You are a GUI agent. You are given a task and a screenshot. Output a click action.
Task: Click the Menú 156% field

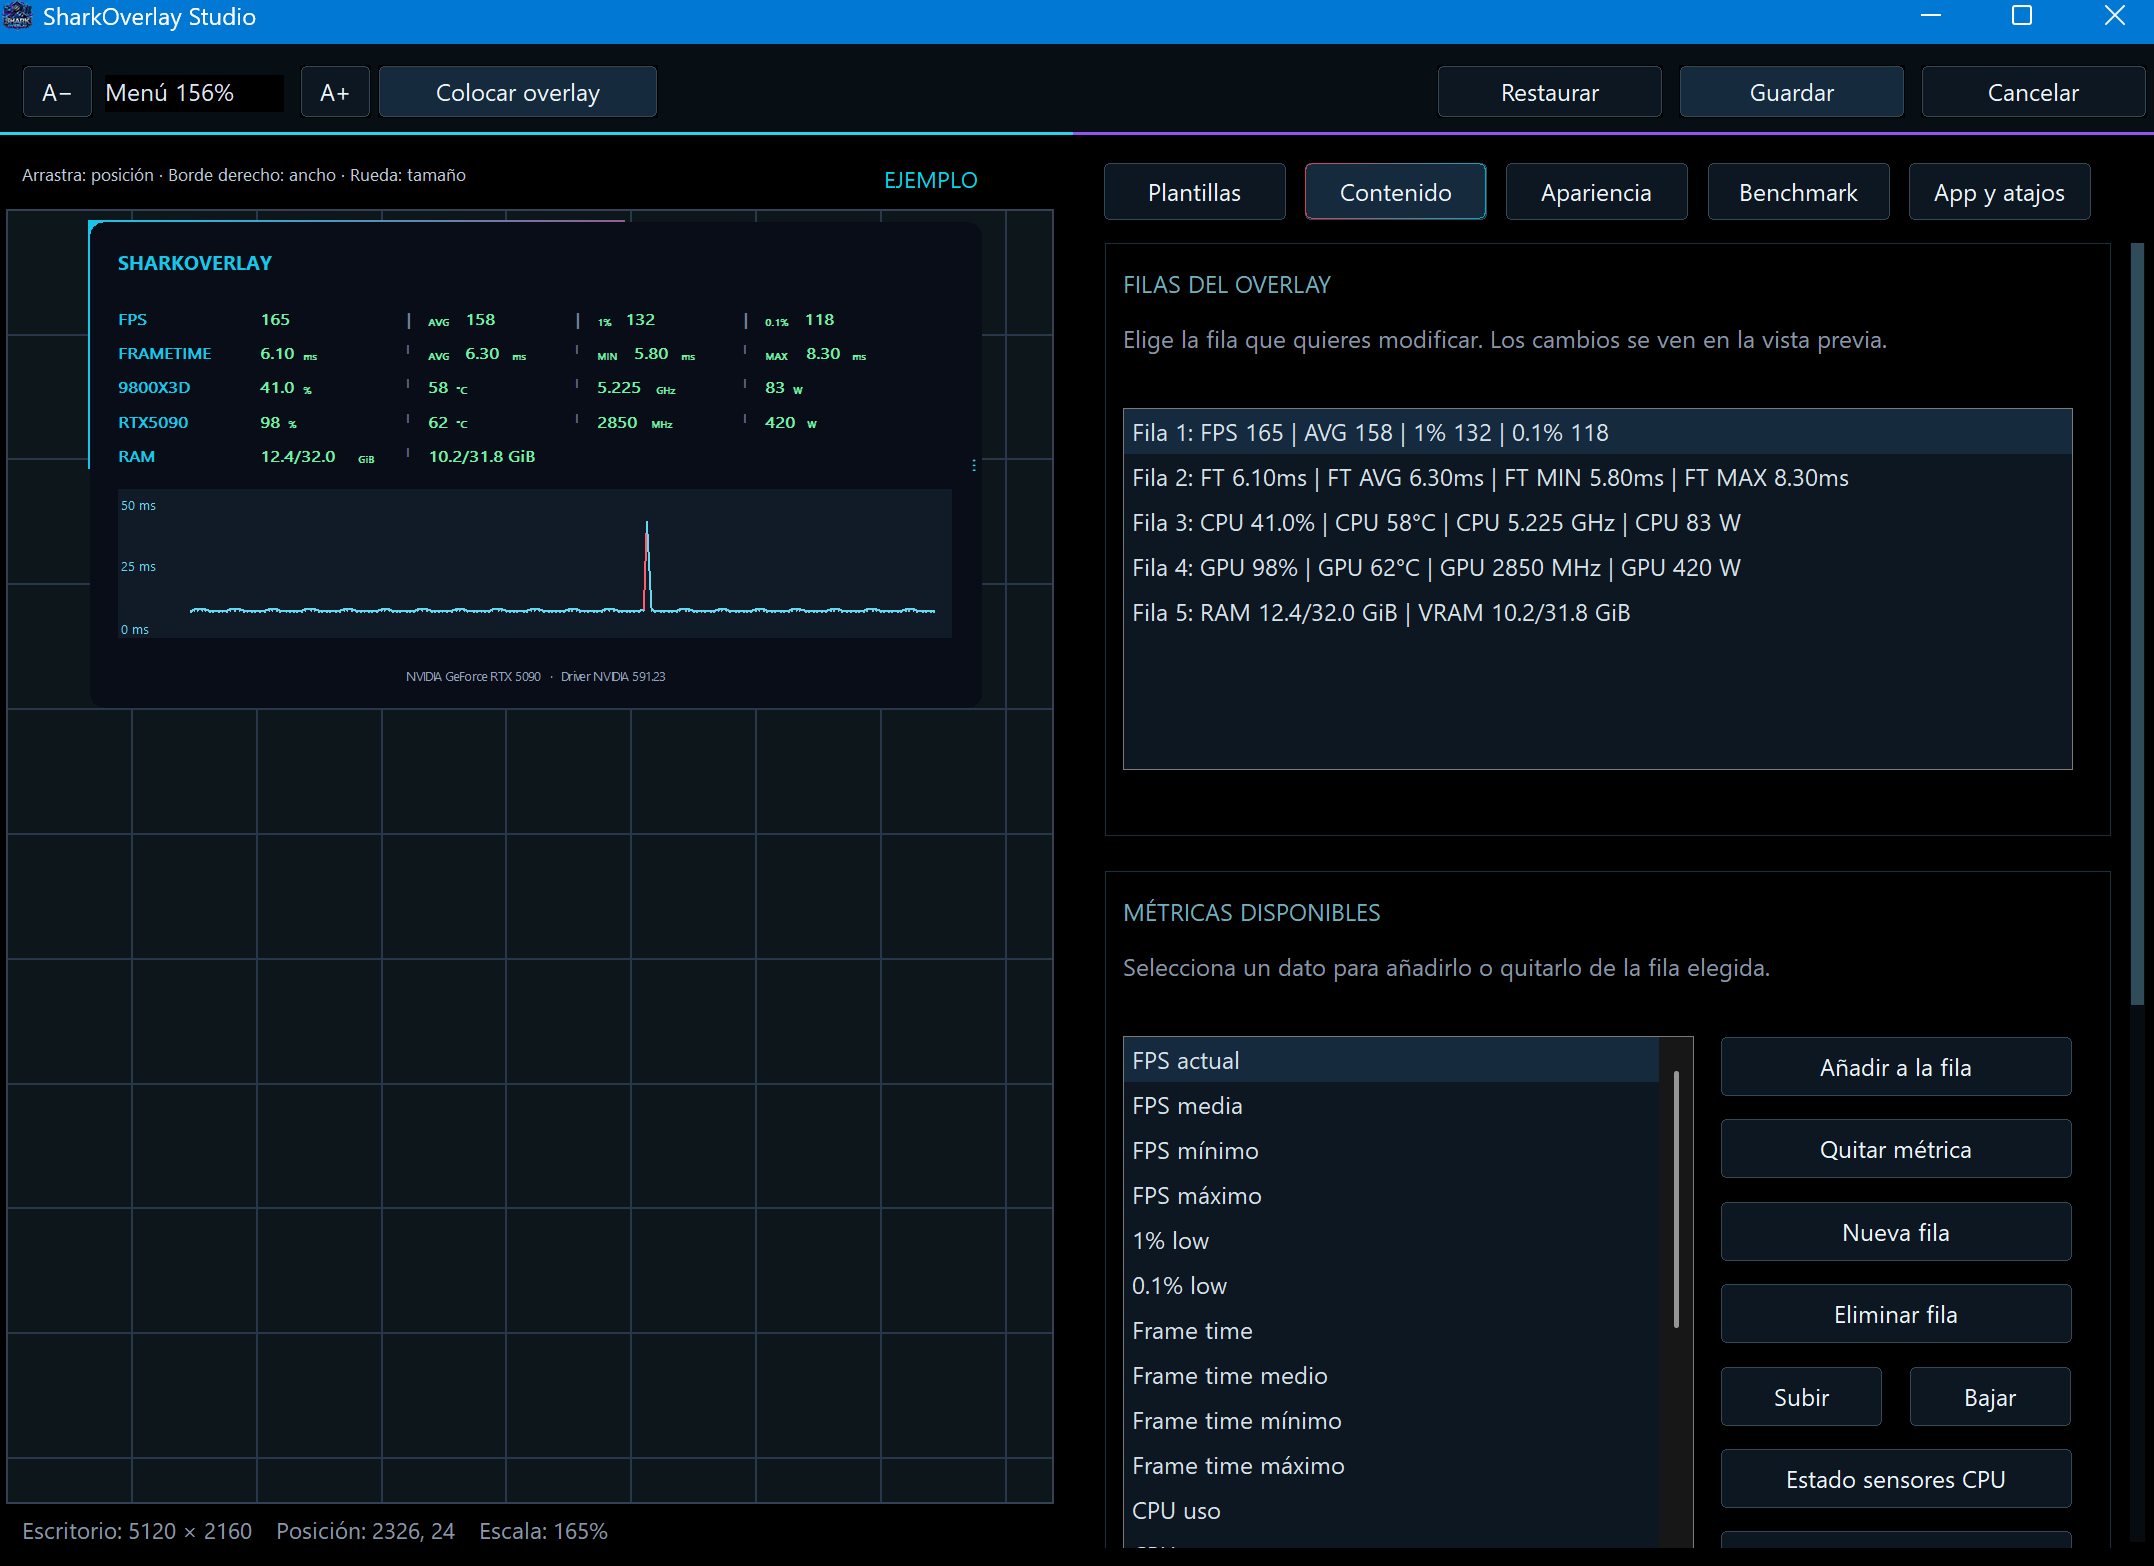pyautogui.click(x=194, y=93)
